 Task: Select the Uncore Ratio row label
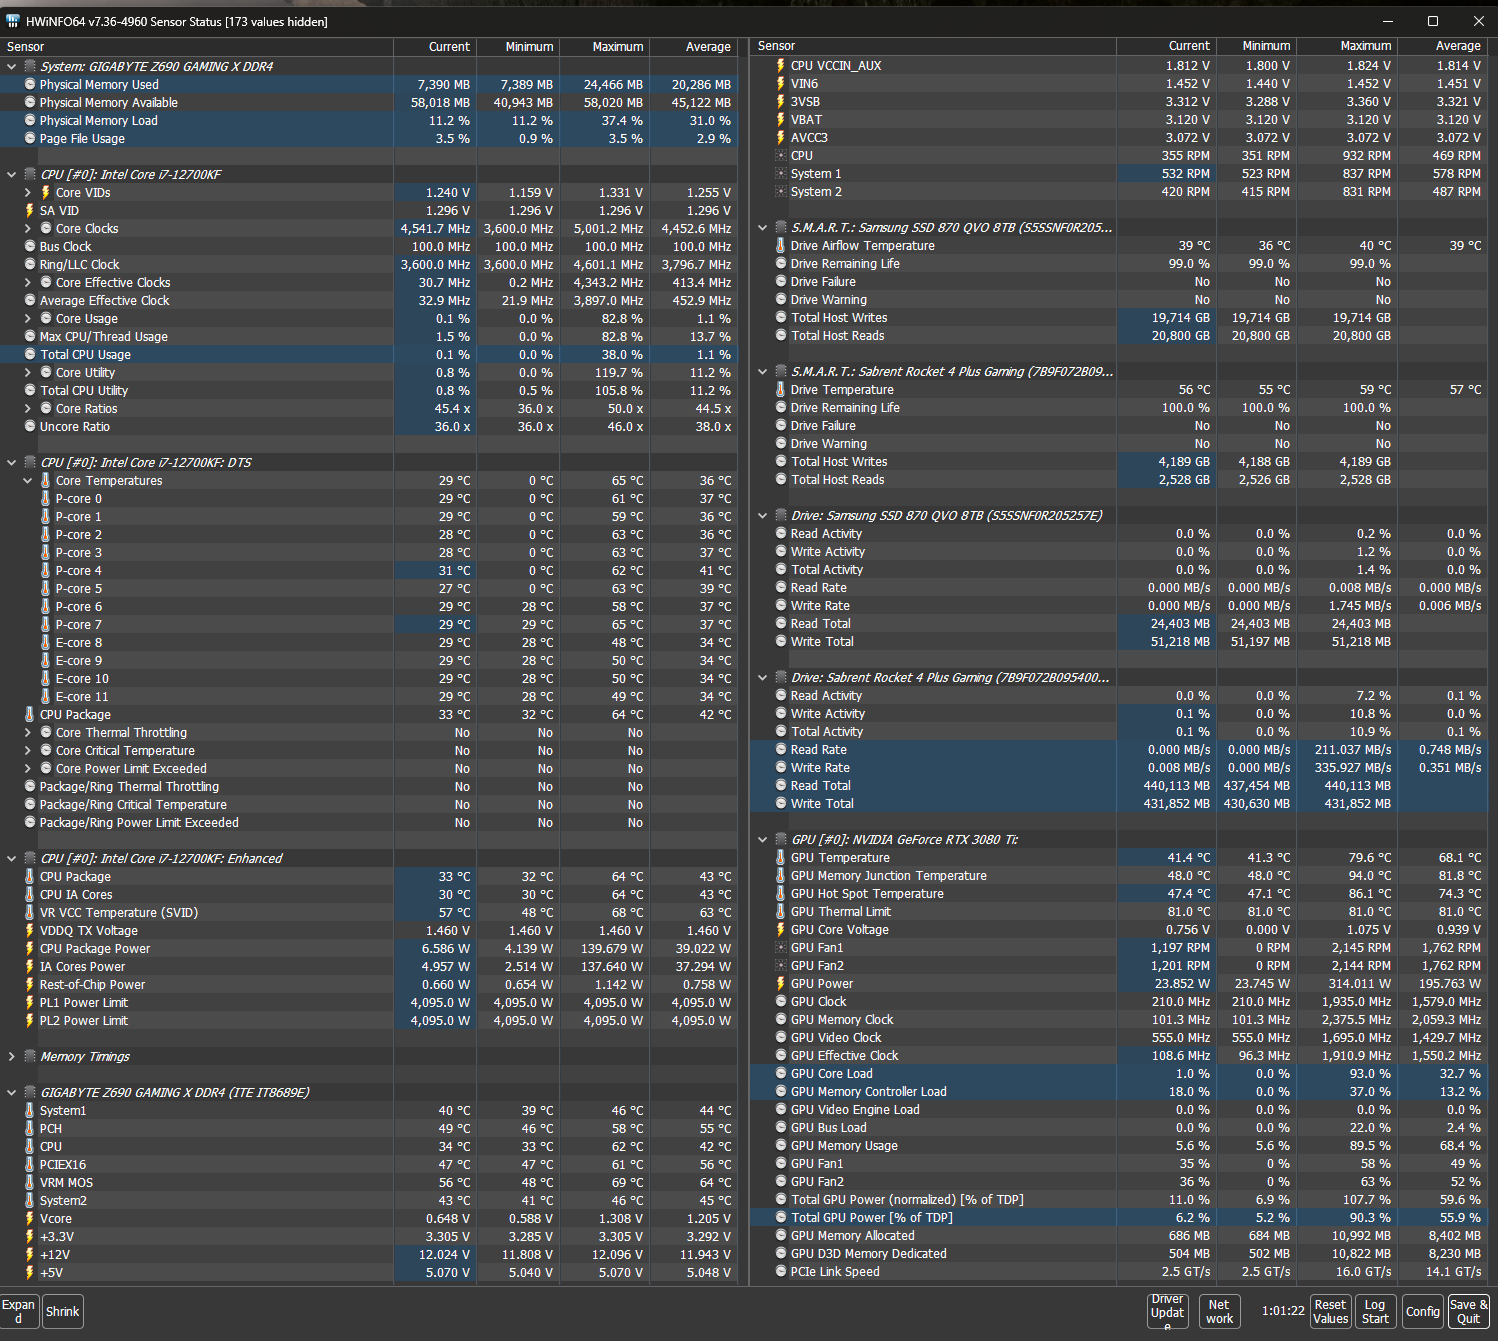(x=75, y=427)
